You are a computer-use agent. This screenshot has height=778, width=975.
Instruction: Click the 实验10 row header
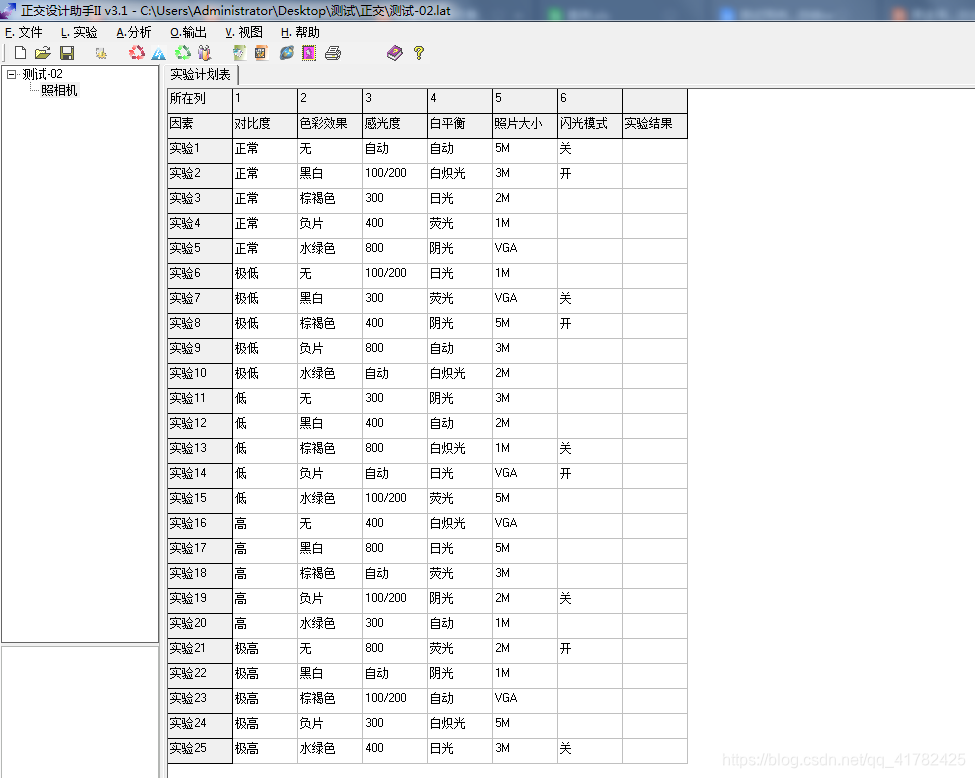tap(200, 375)
